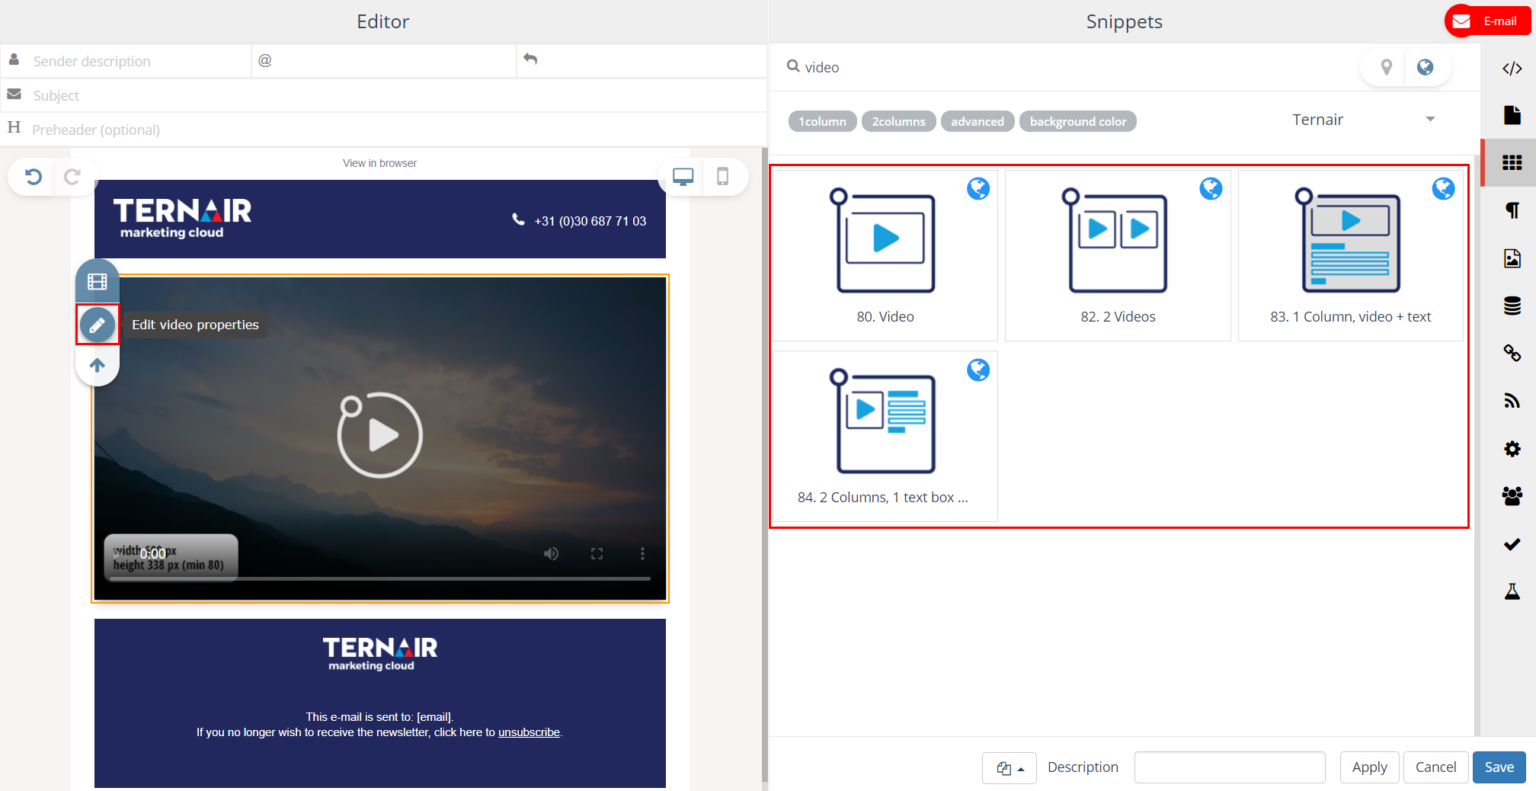Screen dimensions: 1536x791
Task: Open the RSS feed icon in sidebar
Action: tap(1512, 401)
